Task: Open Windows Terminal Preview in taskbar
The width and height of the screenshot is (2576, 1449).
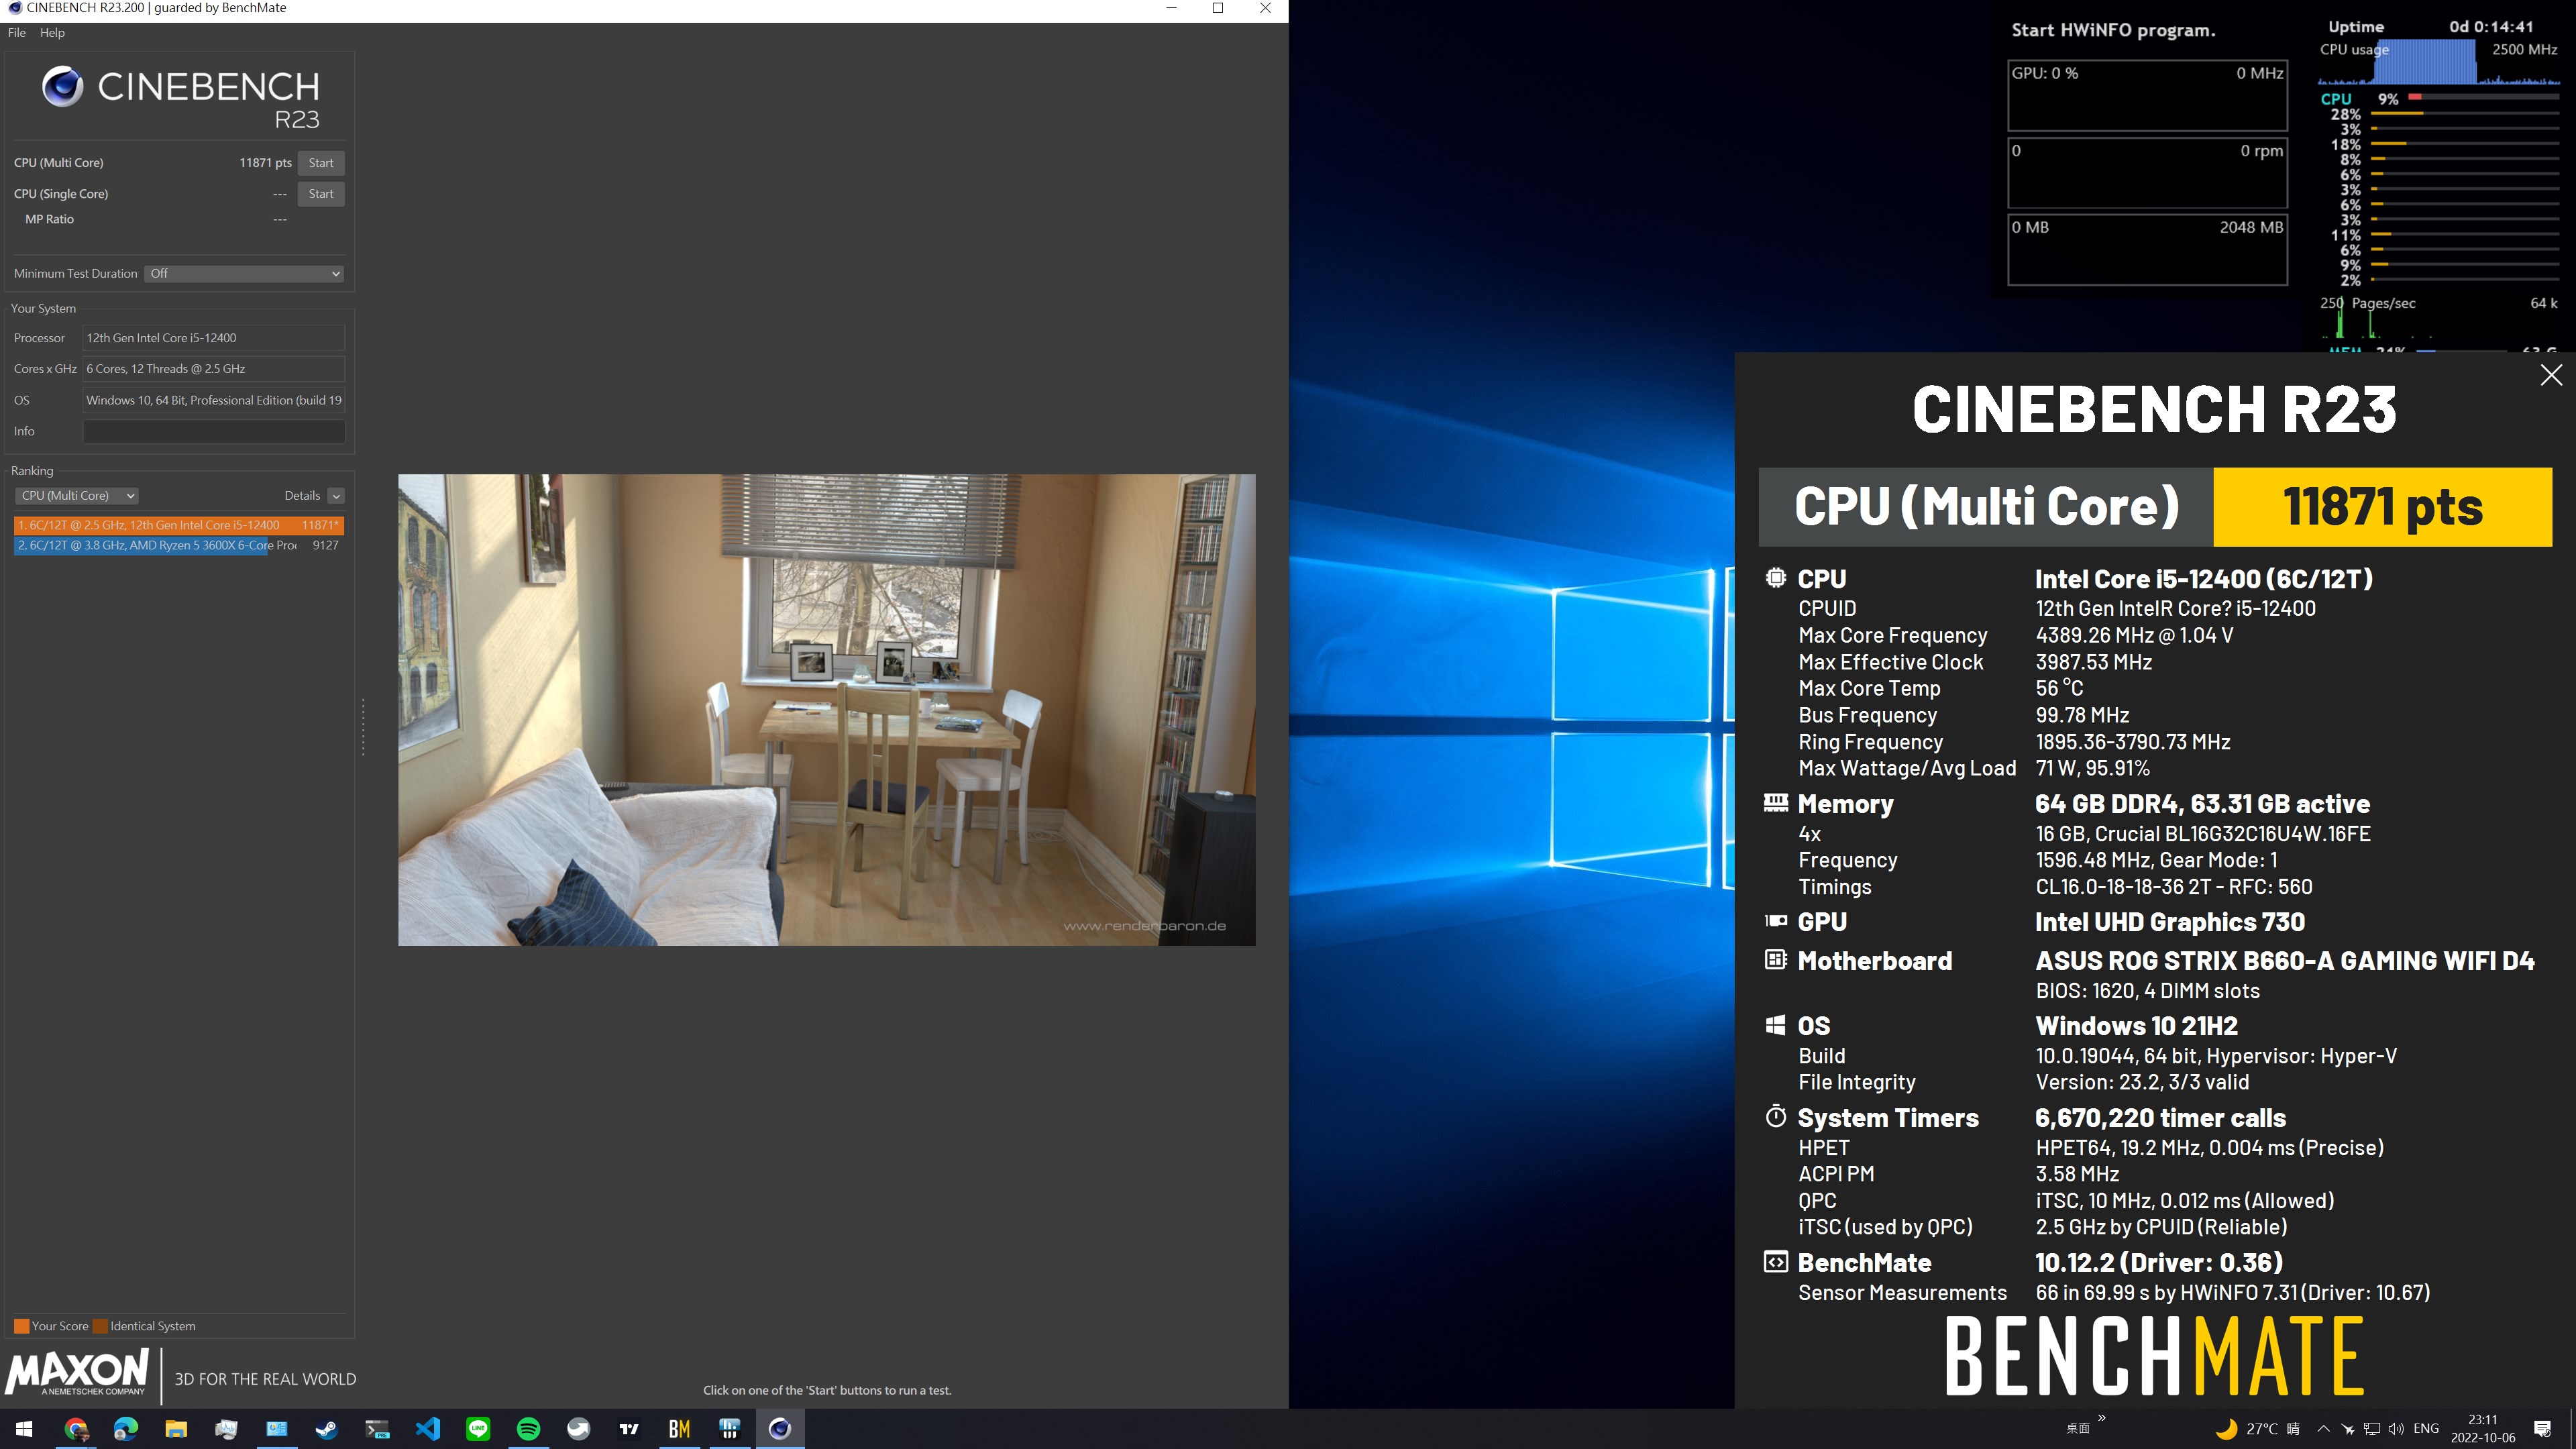Action: coord(377,1429)
